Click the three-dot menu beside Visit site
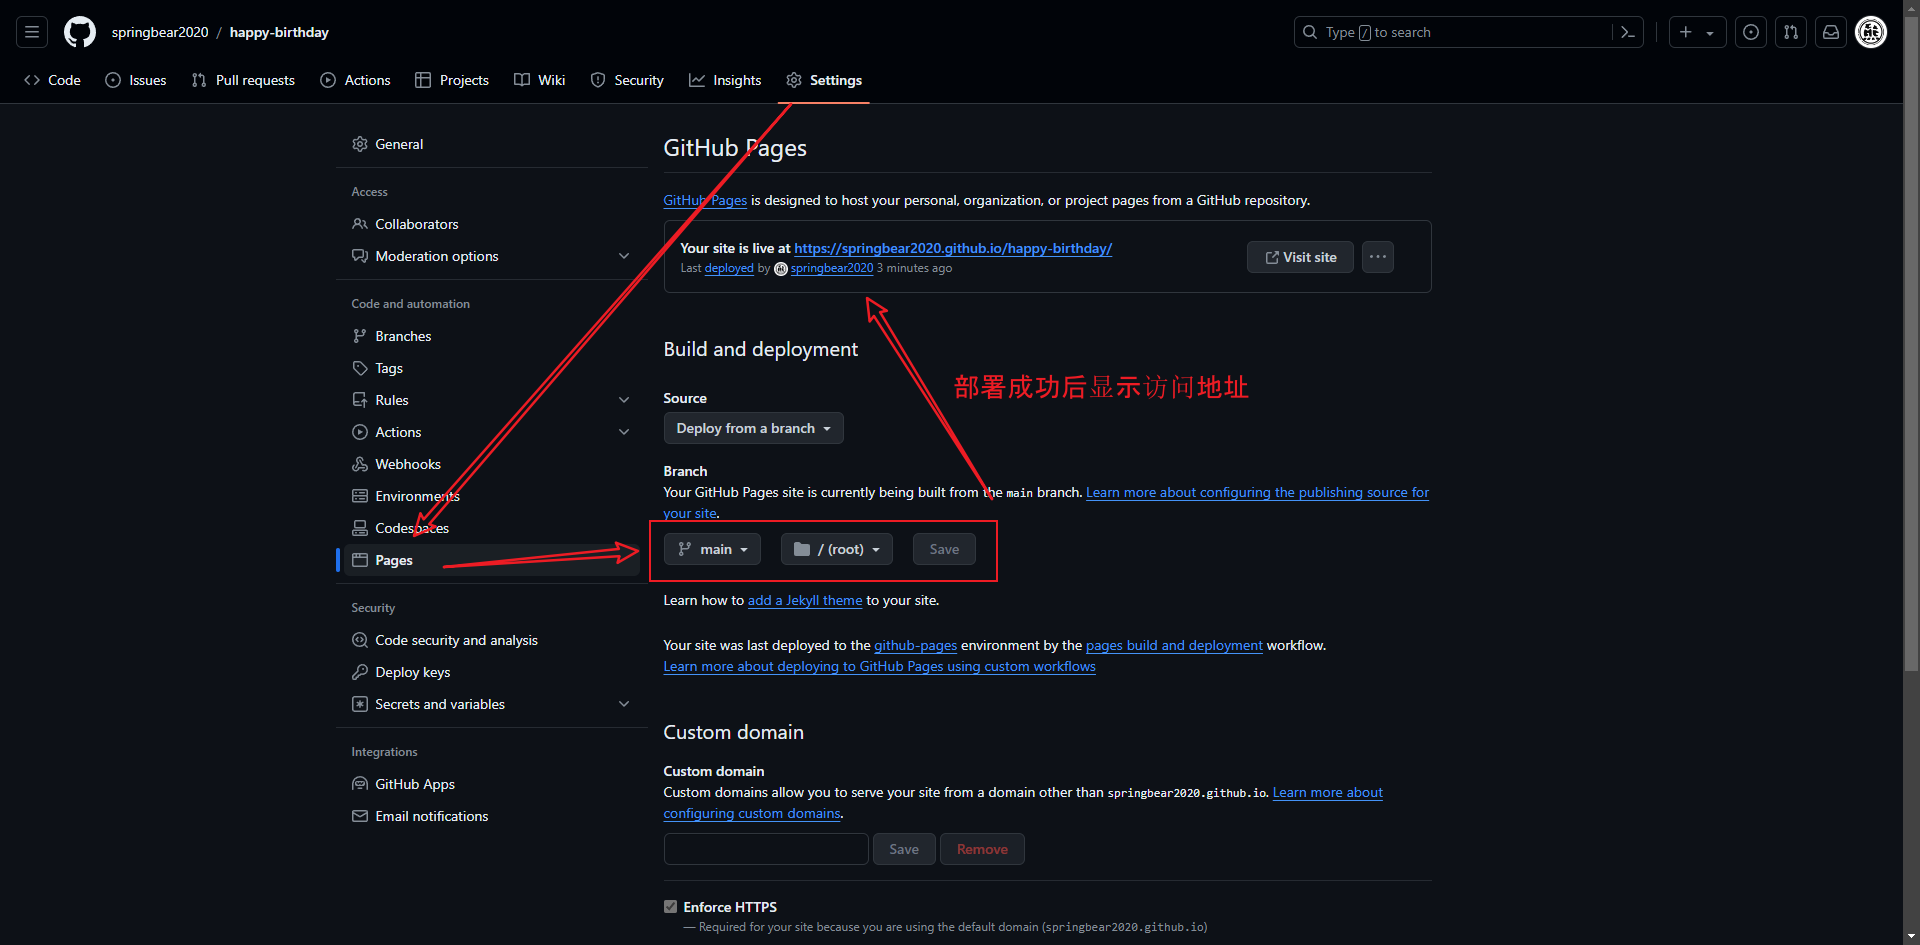Screen dimensions: 1920x945 (1378, 257)
